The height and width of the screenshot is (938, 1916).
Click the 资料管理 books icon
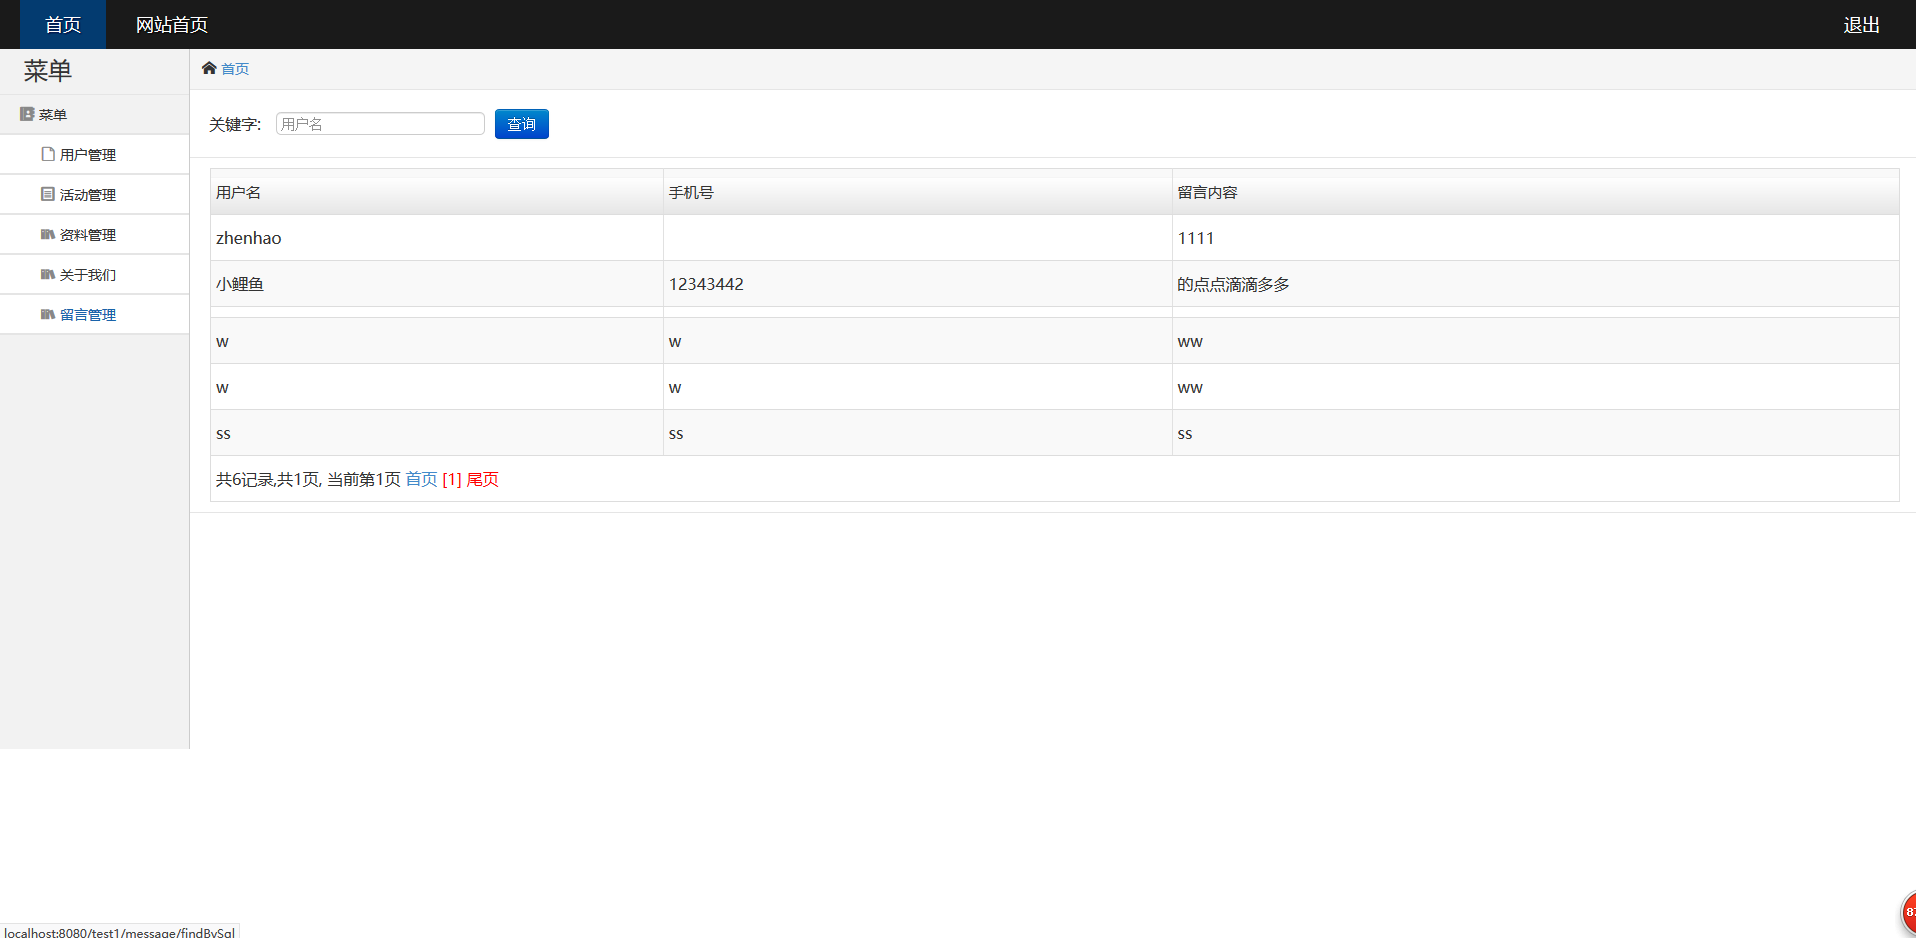(47, 234)
